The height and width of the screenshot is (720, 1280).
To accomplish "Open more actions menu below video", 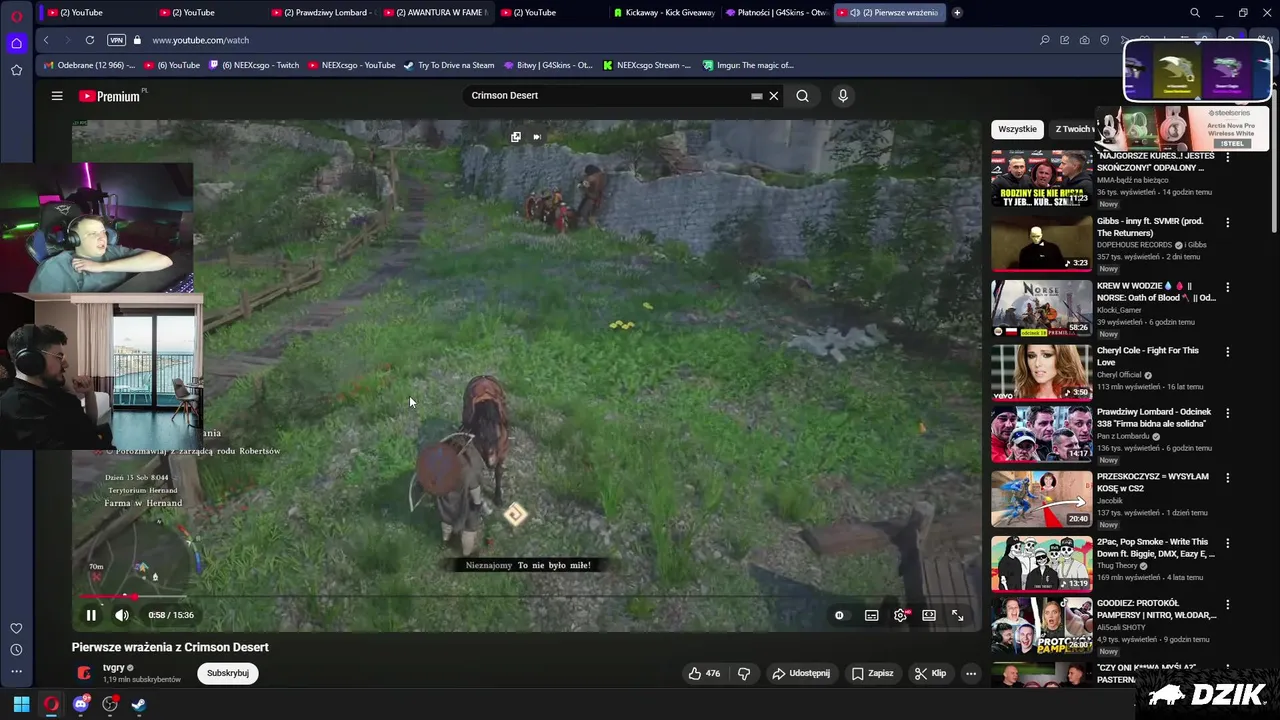I will [971, 673].
